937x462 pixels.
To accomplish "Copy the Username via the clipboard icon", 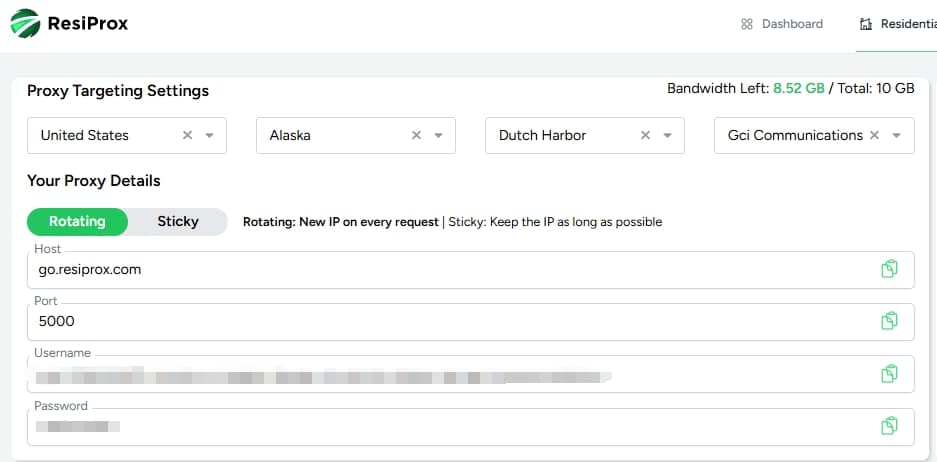I will click(x=889, y=374).
